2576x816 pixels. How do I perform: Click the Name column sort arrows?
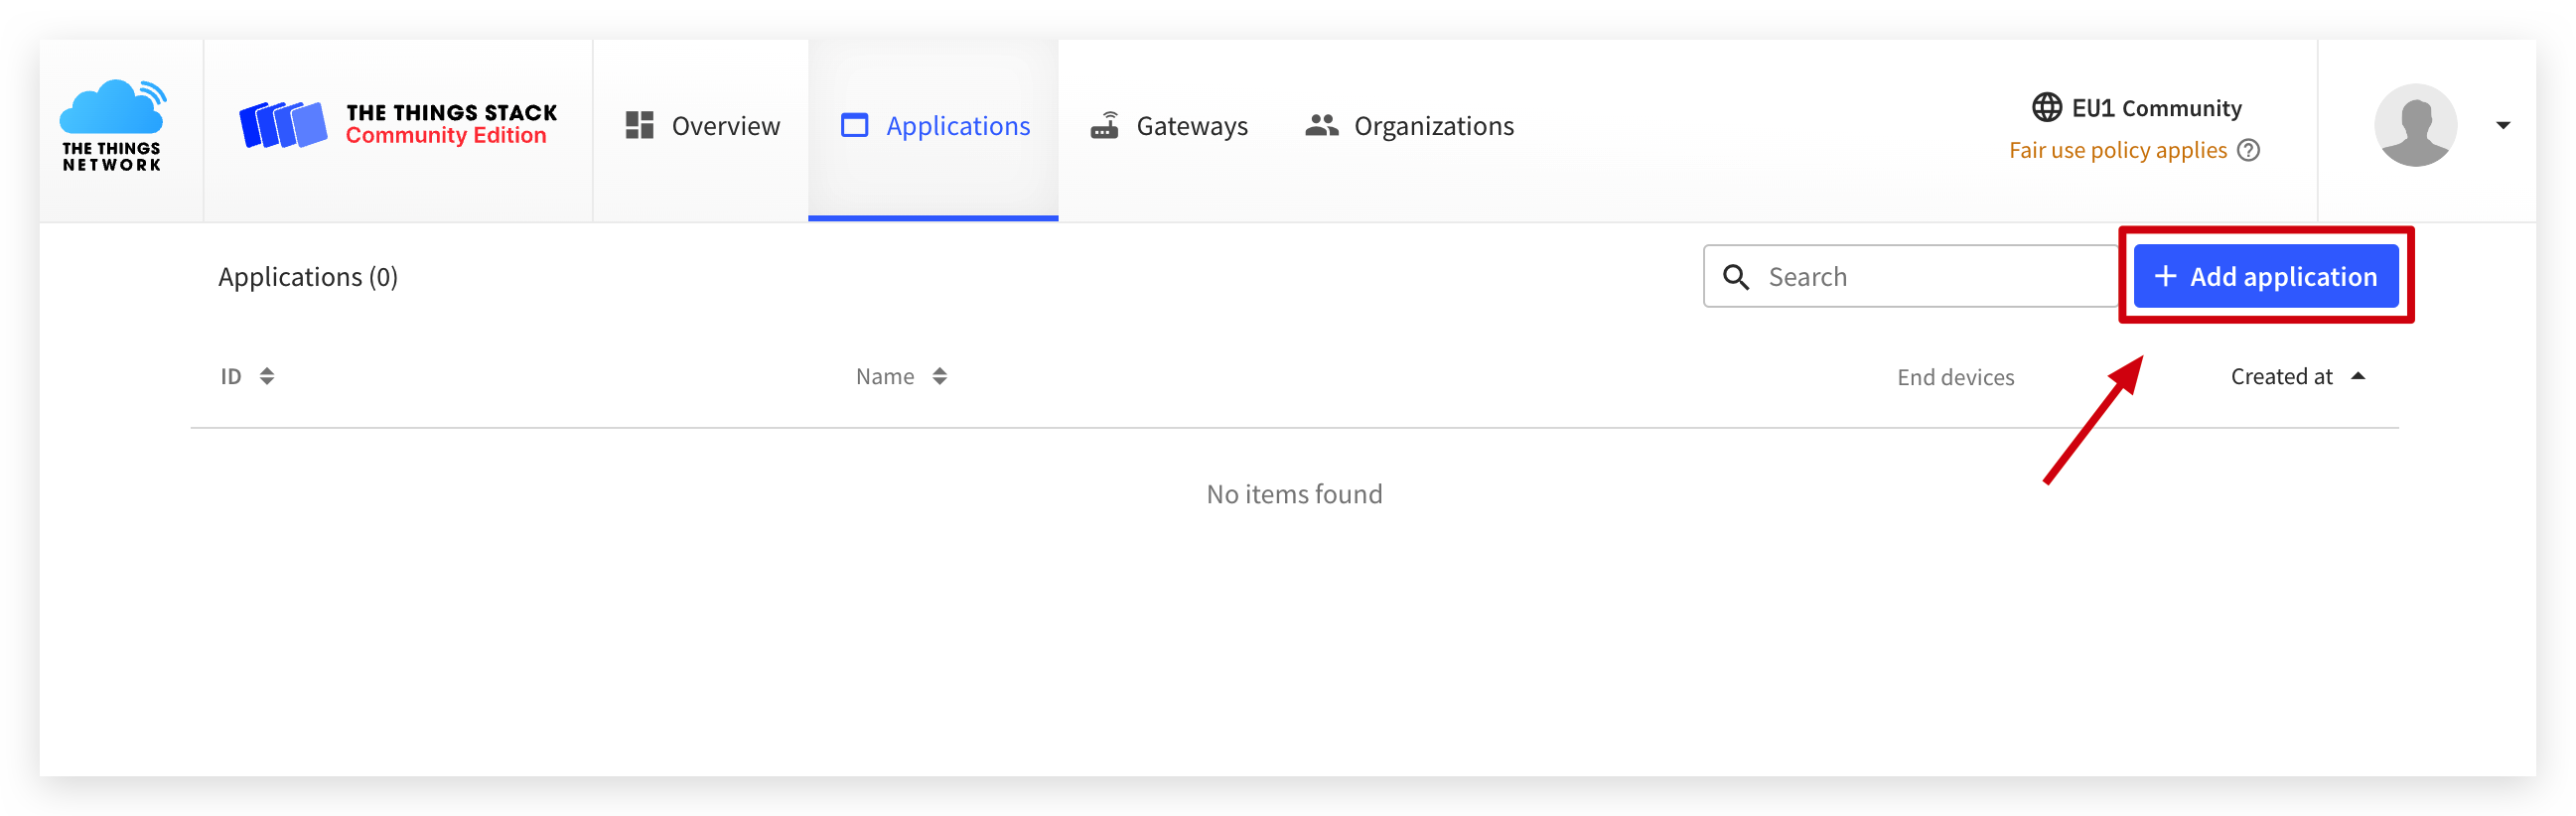(940, 376)
